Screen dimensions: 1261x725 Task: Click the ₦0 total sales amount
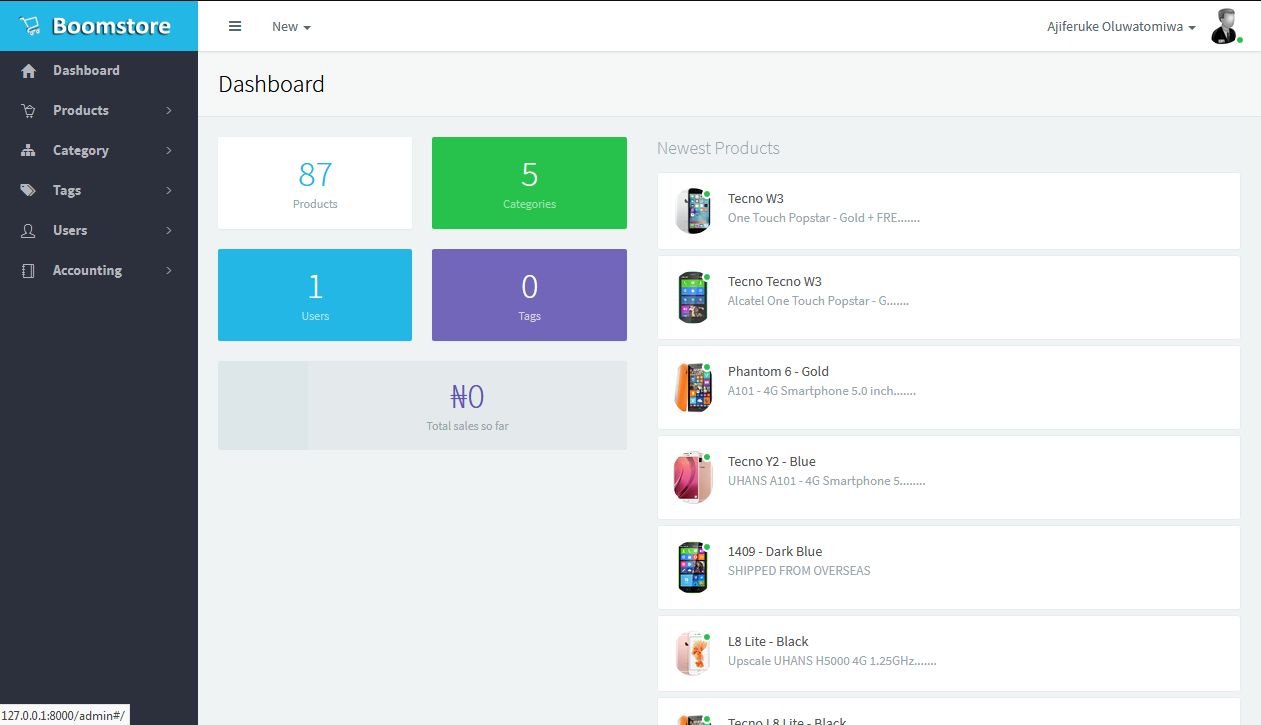click(x=467, y=397)
